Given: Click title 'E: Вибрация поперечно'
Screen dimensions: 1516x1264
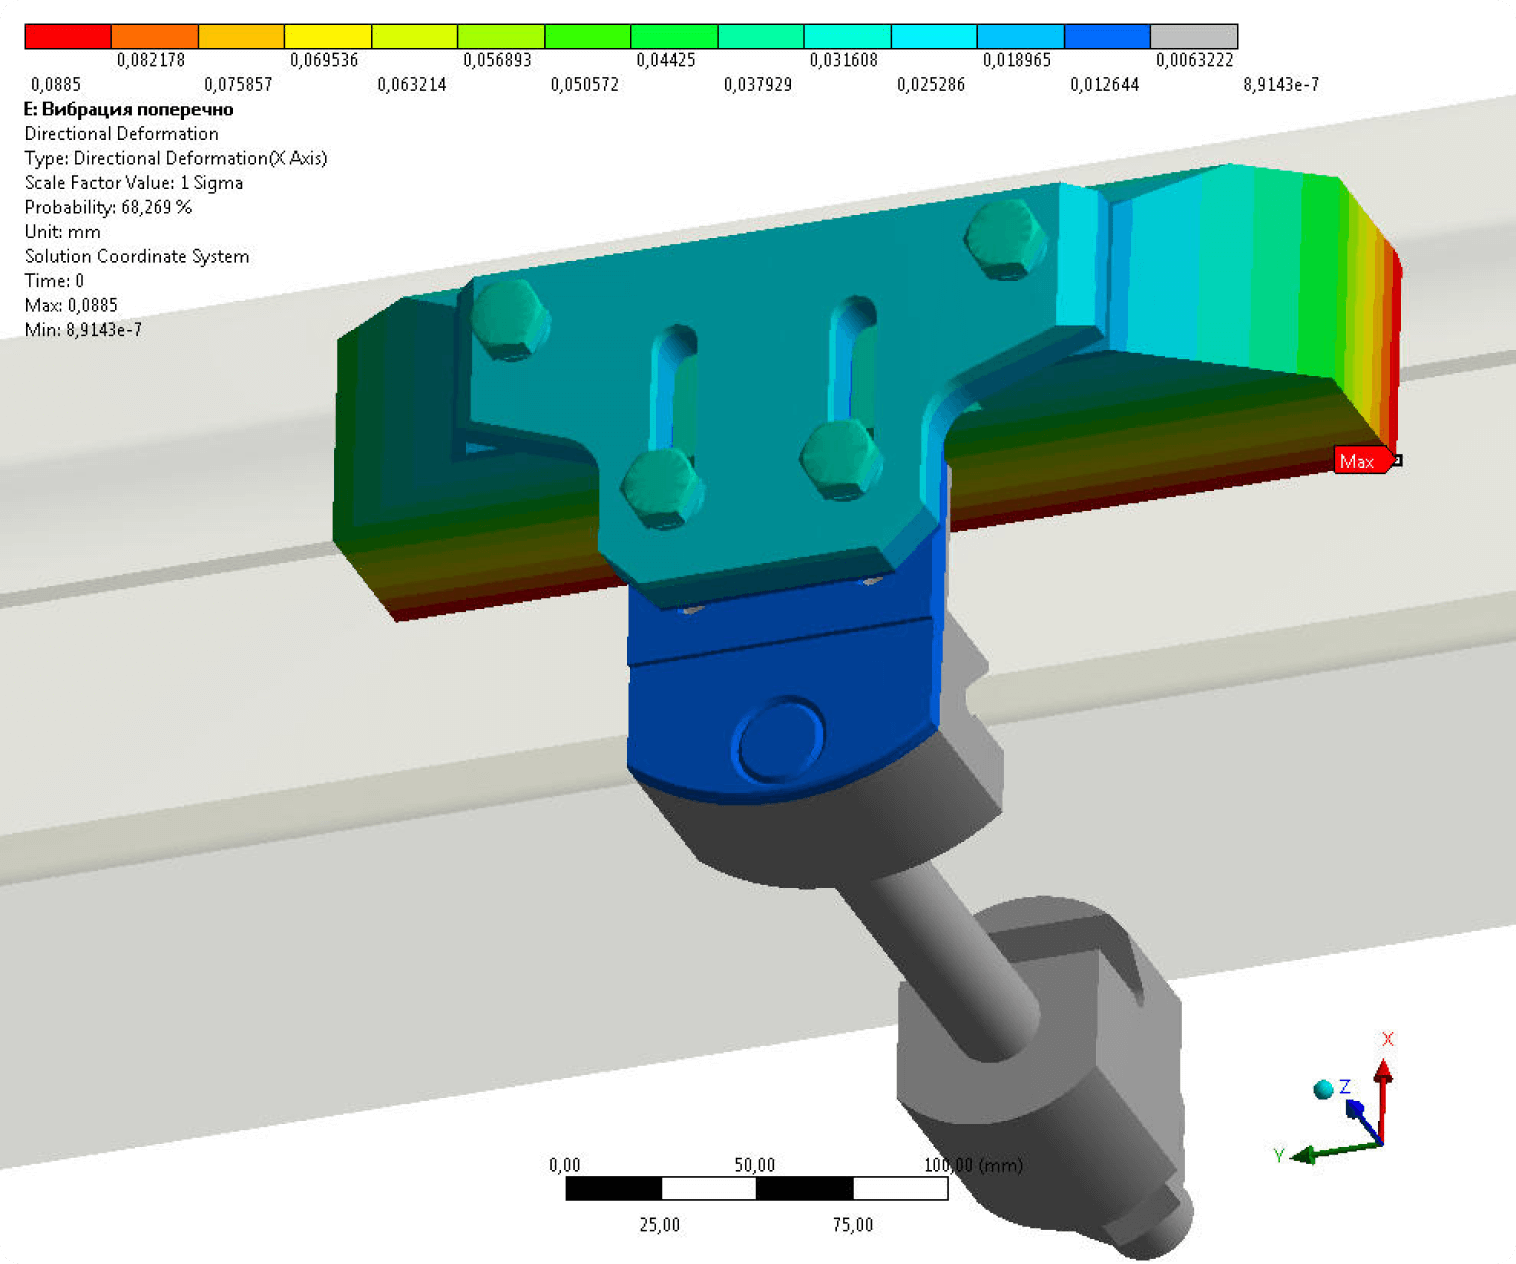Looking at the screenshot, I should click(129, 110).
